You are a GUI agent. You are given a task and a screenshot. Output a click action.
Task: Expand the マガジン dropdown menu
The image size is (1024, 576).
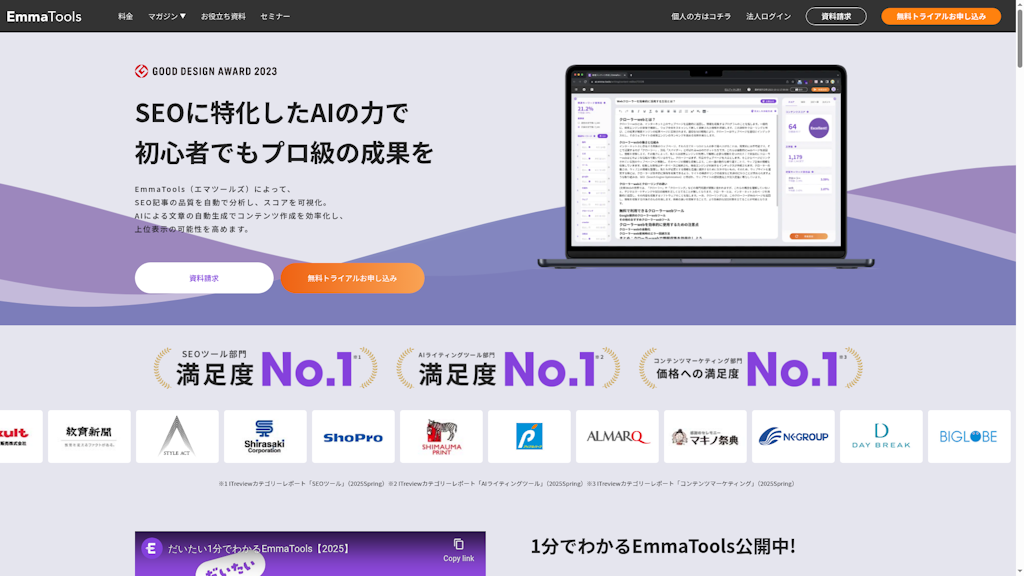[167, 16]
